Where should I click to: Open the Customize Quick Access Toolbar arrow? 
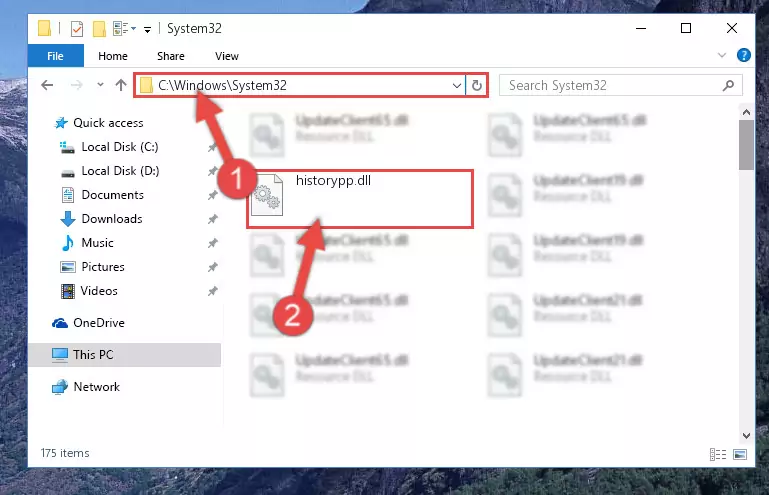[x=147, y=30]
